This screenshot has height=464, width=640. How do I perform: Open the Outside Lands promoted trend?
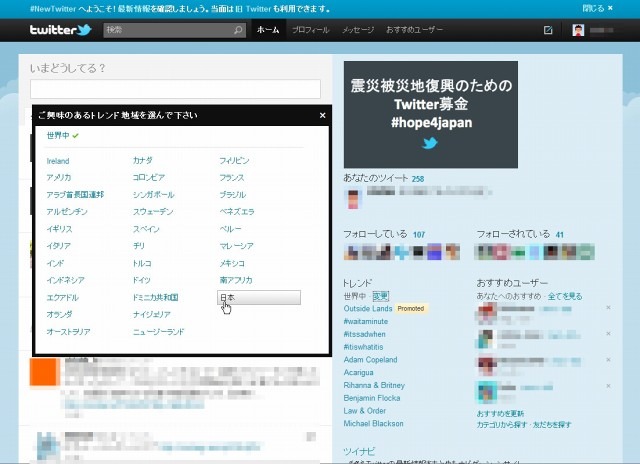click(368, 309)
